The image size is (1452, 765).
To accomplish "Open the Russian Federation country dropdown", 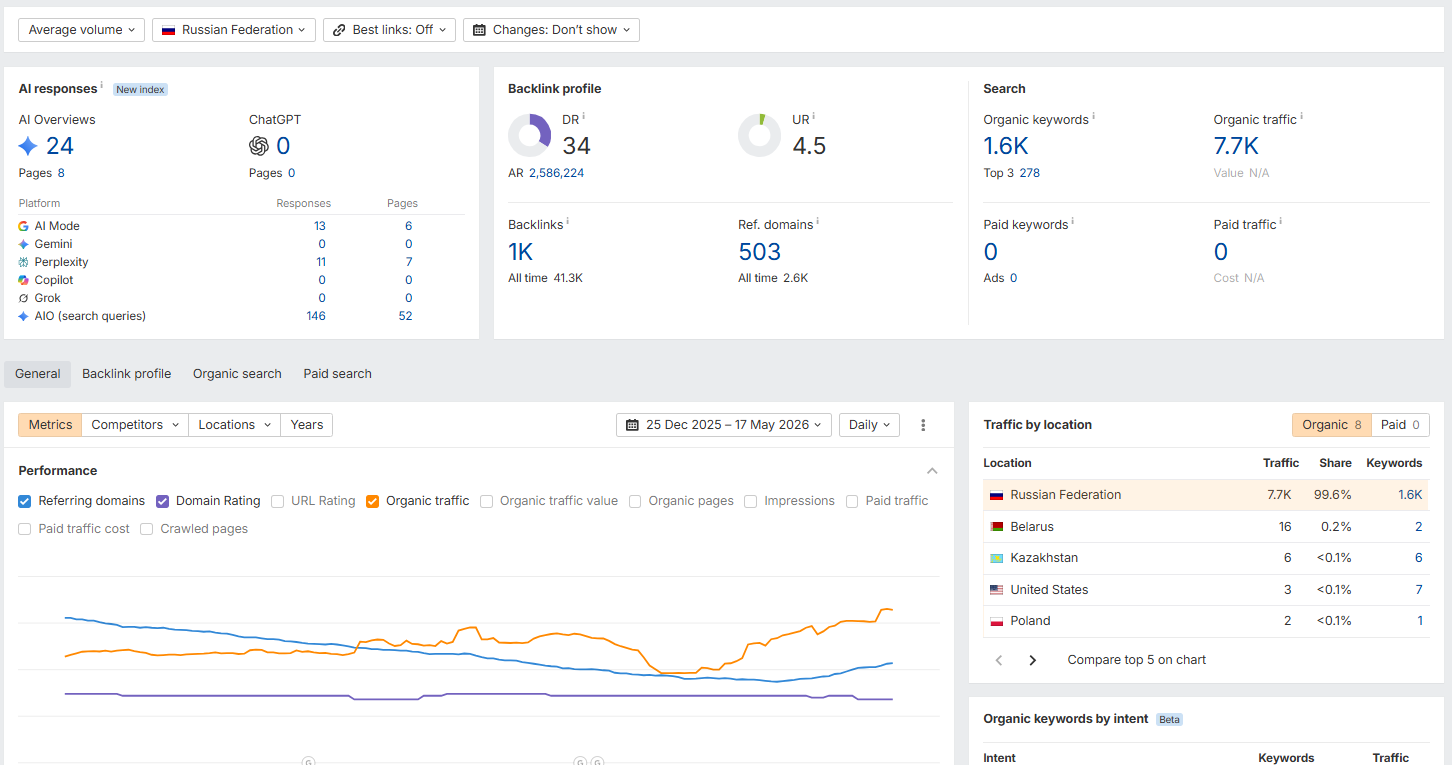I will point(234,30).
